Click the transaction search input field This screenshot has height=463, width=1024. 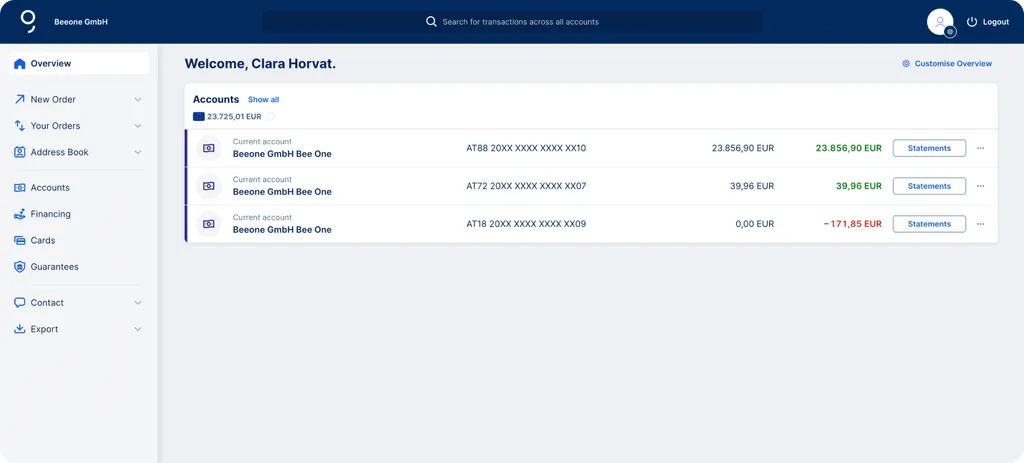512,22
